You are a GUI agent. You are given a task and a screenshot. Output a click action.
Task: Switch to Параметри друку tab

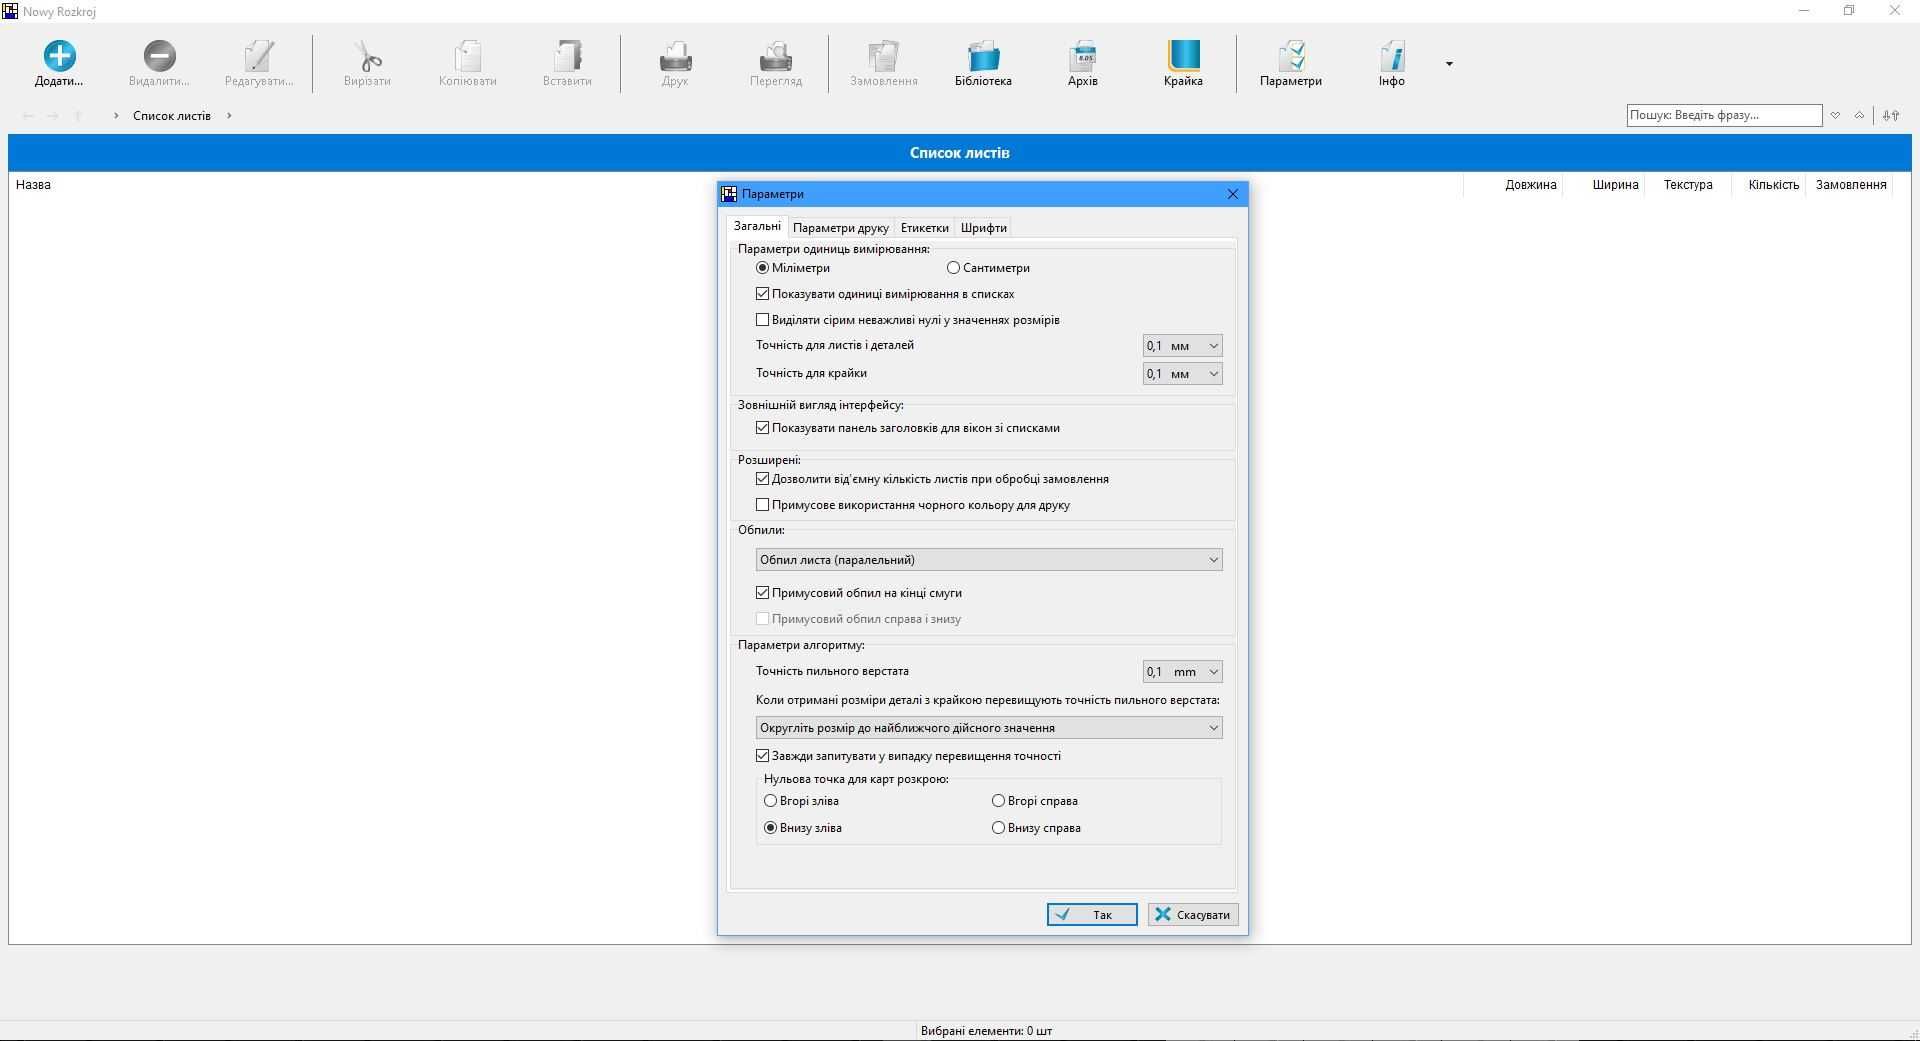point(840,228)
